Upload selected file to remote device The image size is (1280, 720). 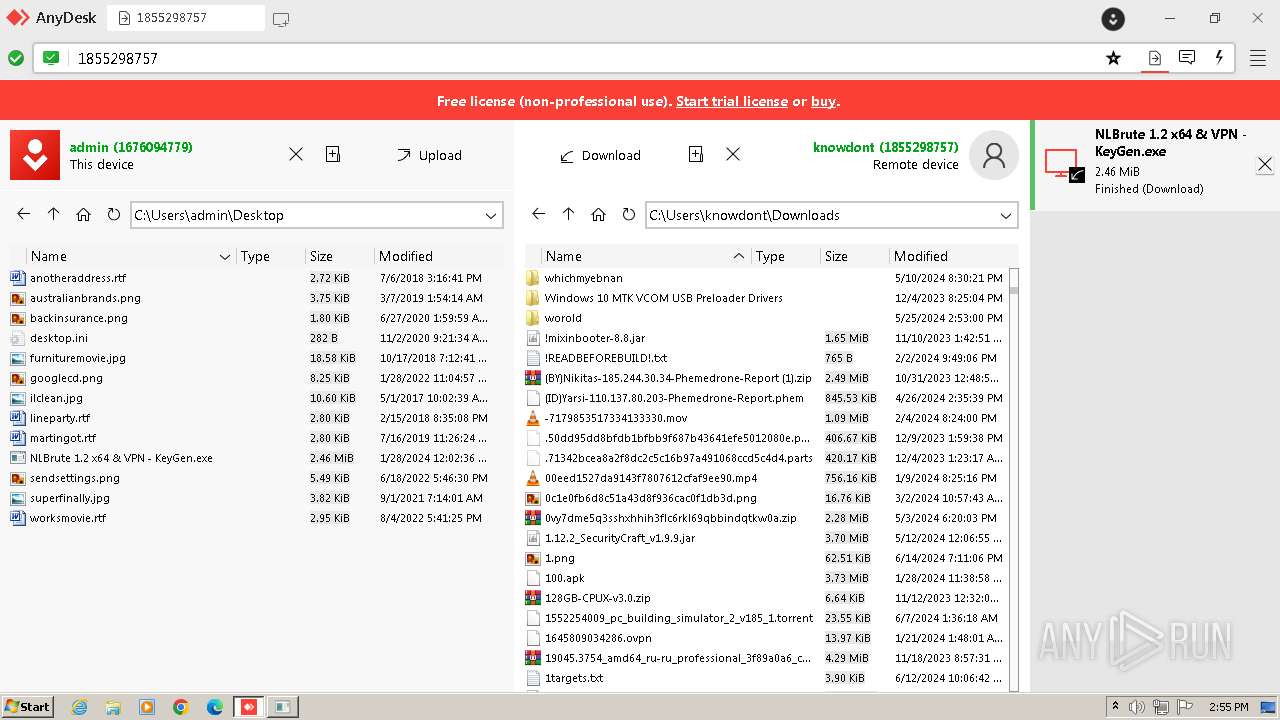[x=429, y=155]
